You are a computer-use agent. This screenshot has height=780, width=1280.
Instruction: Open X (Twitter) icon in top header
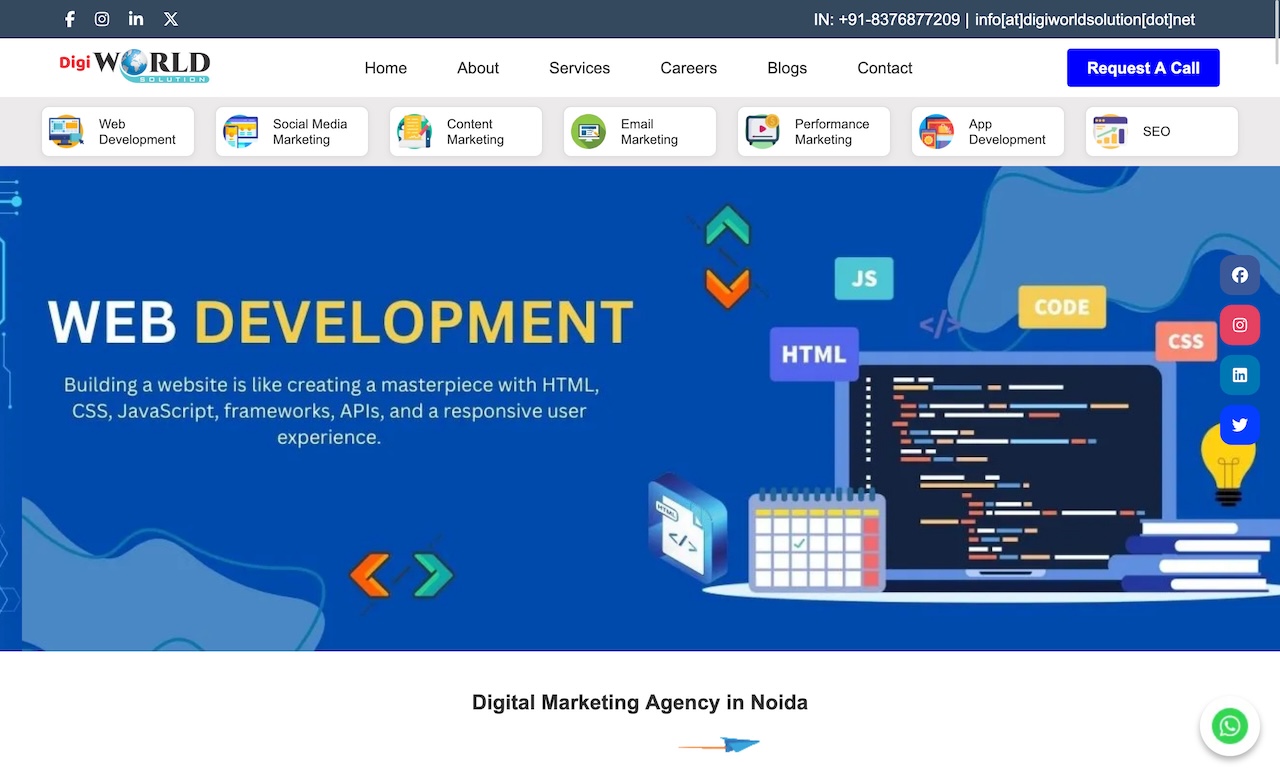tap(171, 19)
